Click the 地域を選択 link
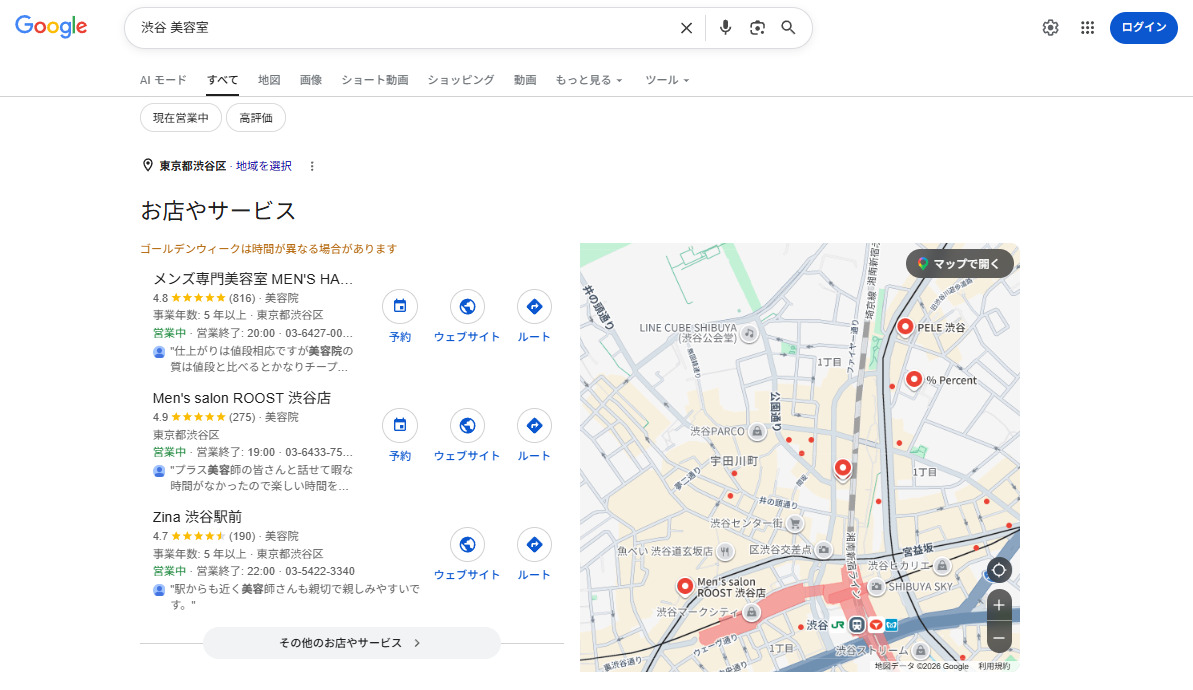This screenshot has width=1193, height=690. 263,166
